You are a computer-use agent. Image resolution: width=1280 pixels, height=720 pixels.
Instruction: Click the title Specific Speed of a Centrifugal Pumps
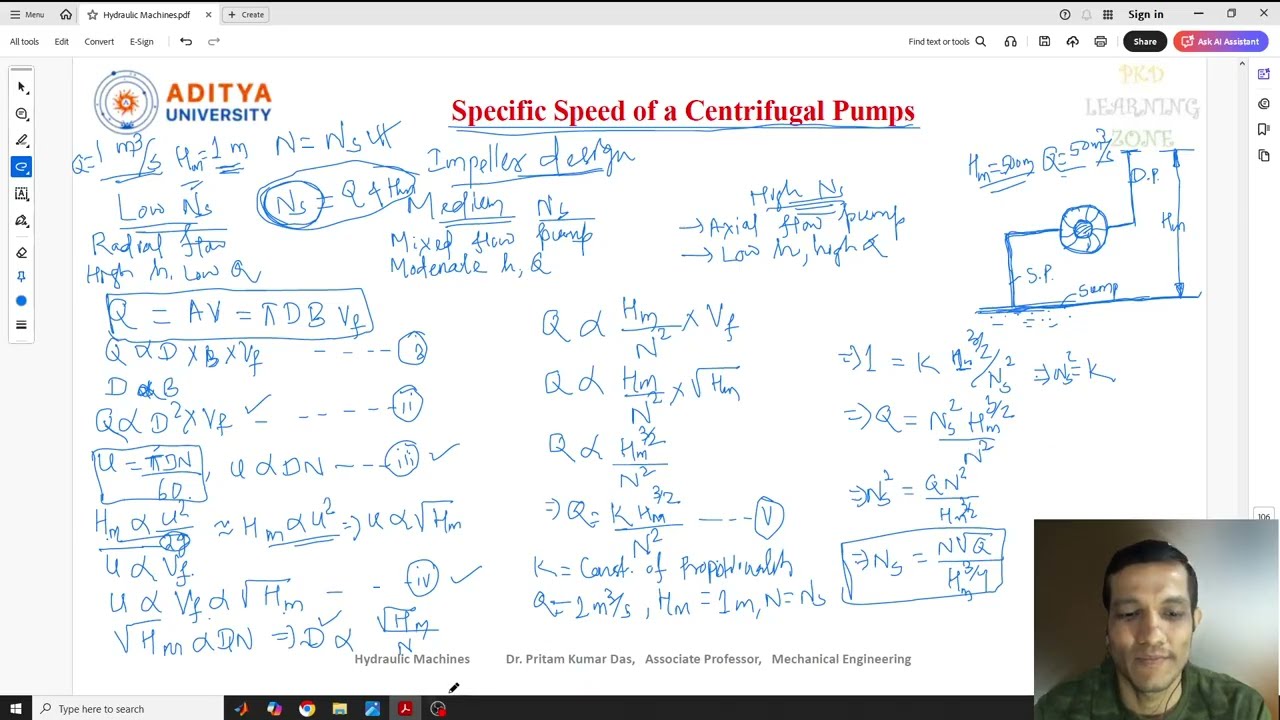pyautogui.click(x=683, y=110)
